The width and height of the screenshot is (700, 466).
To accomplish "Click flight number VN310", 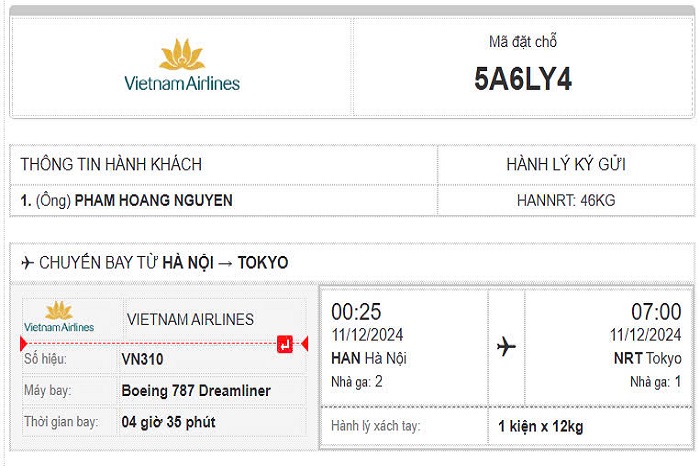I will [142, 359].
